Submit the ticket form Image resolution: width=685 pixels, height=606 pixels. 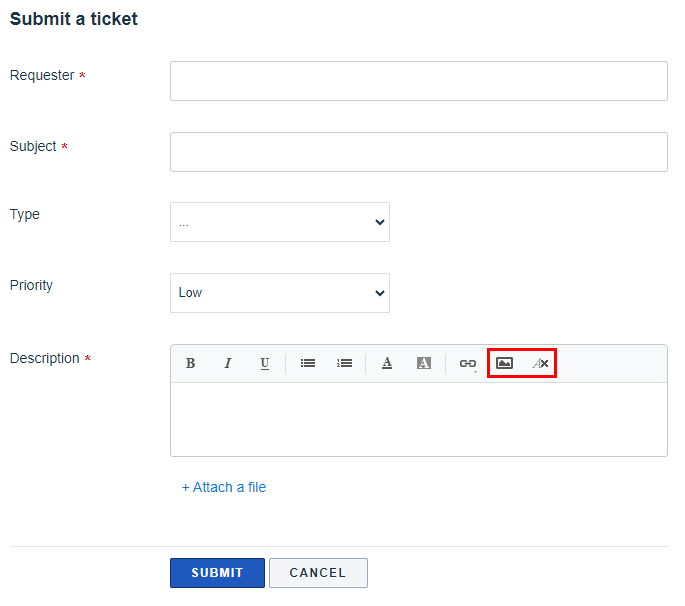click(217, 573)
